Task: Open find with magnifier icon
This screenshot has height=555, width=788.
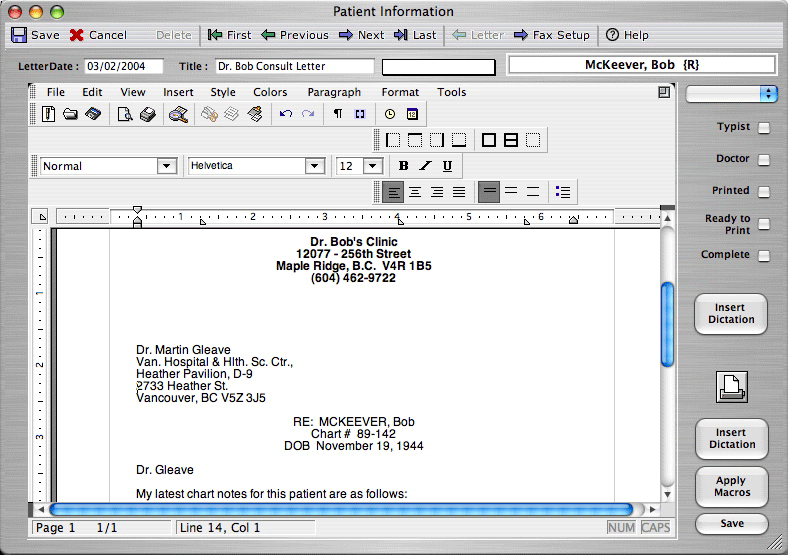Action: 178,114
